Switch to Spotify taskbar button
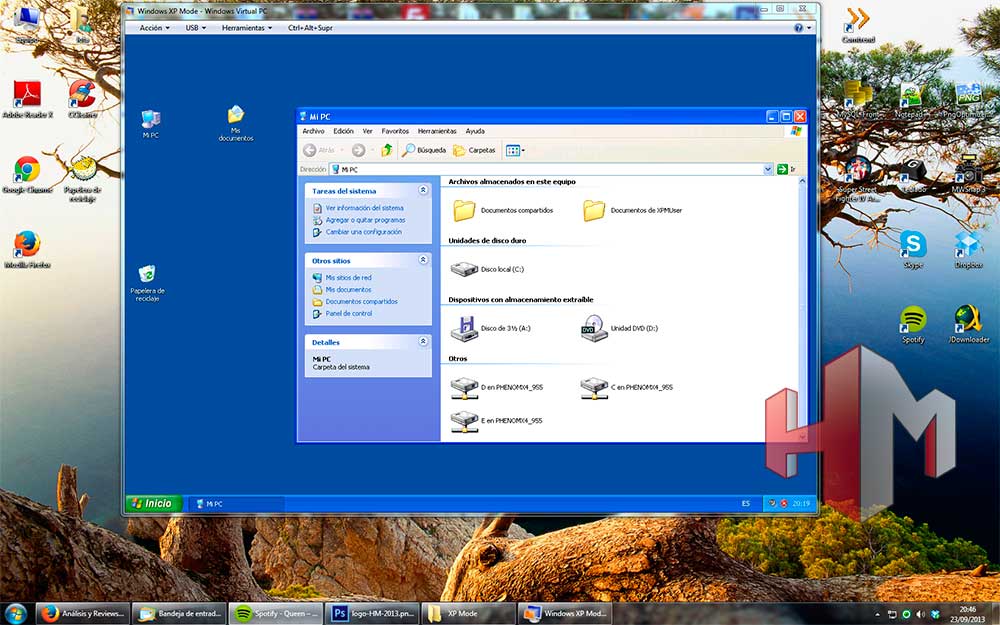 pos(276,614)
